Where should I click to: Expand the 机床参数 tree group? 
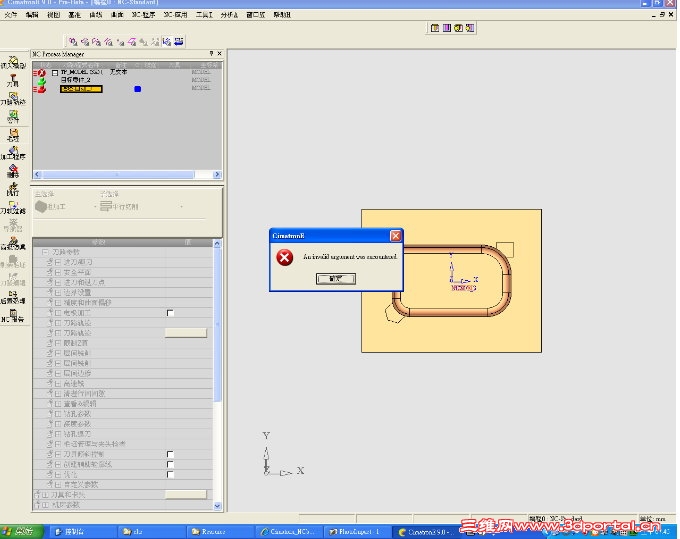45,505
